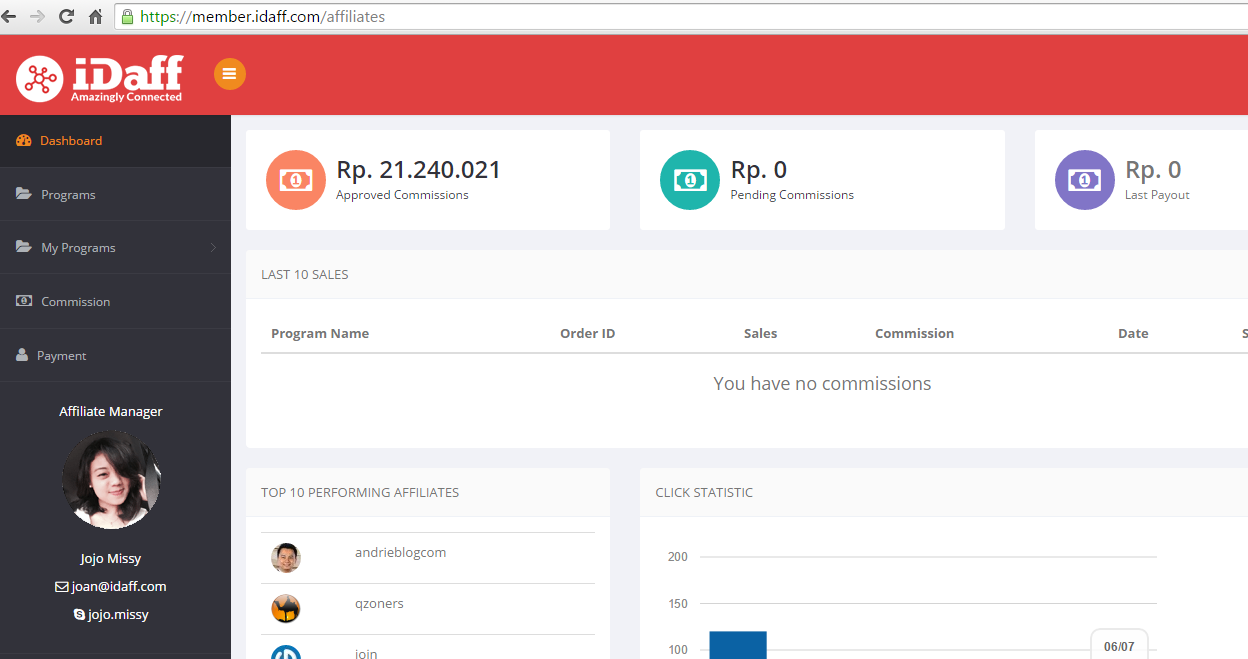
Task: Click the Payment user icon
Action: coord(22,355)
